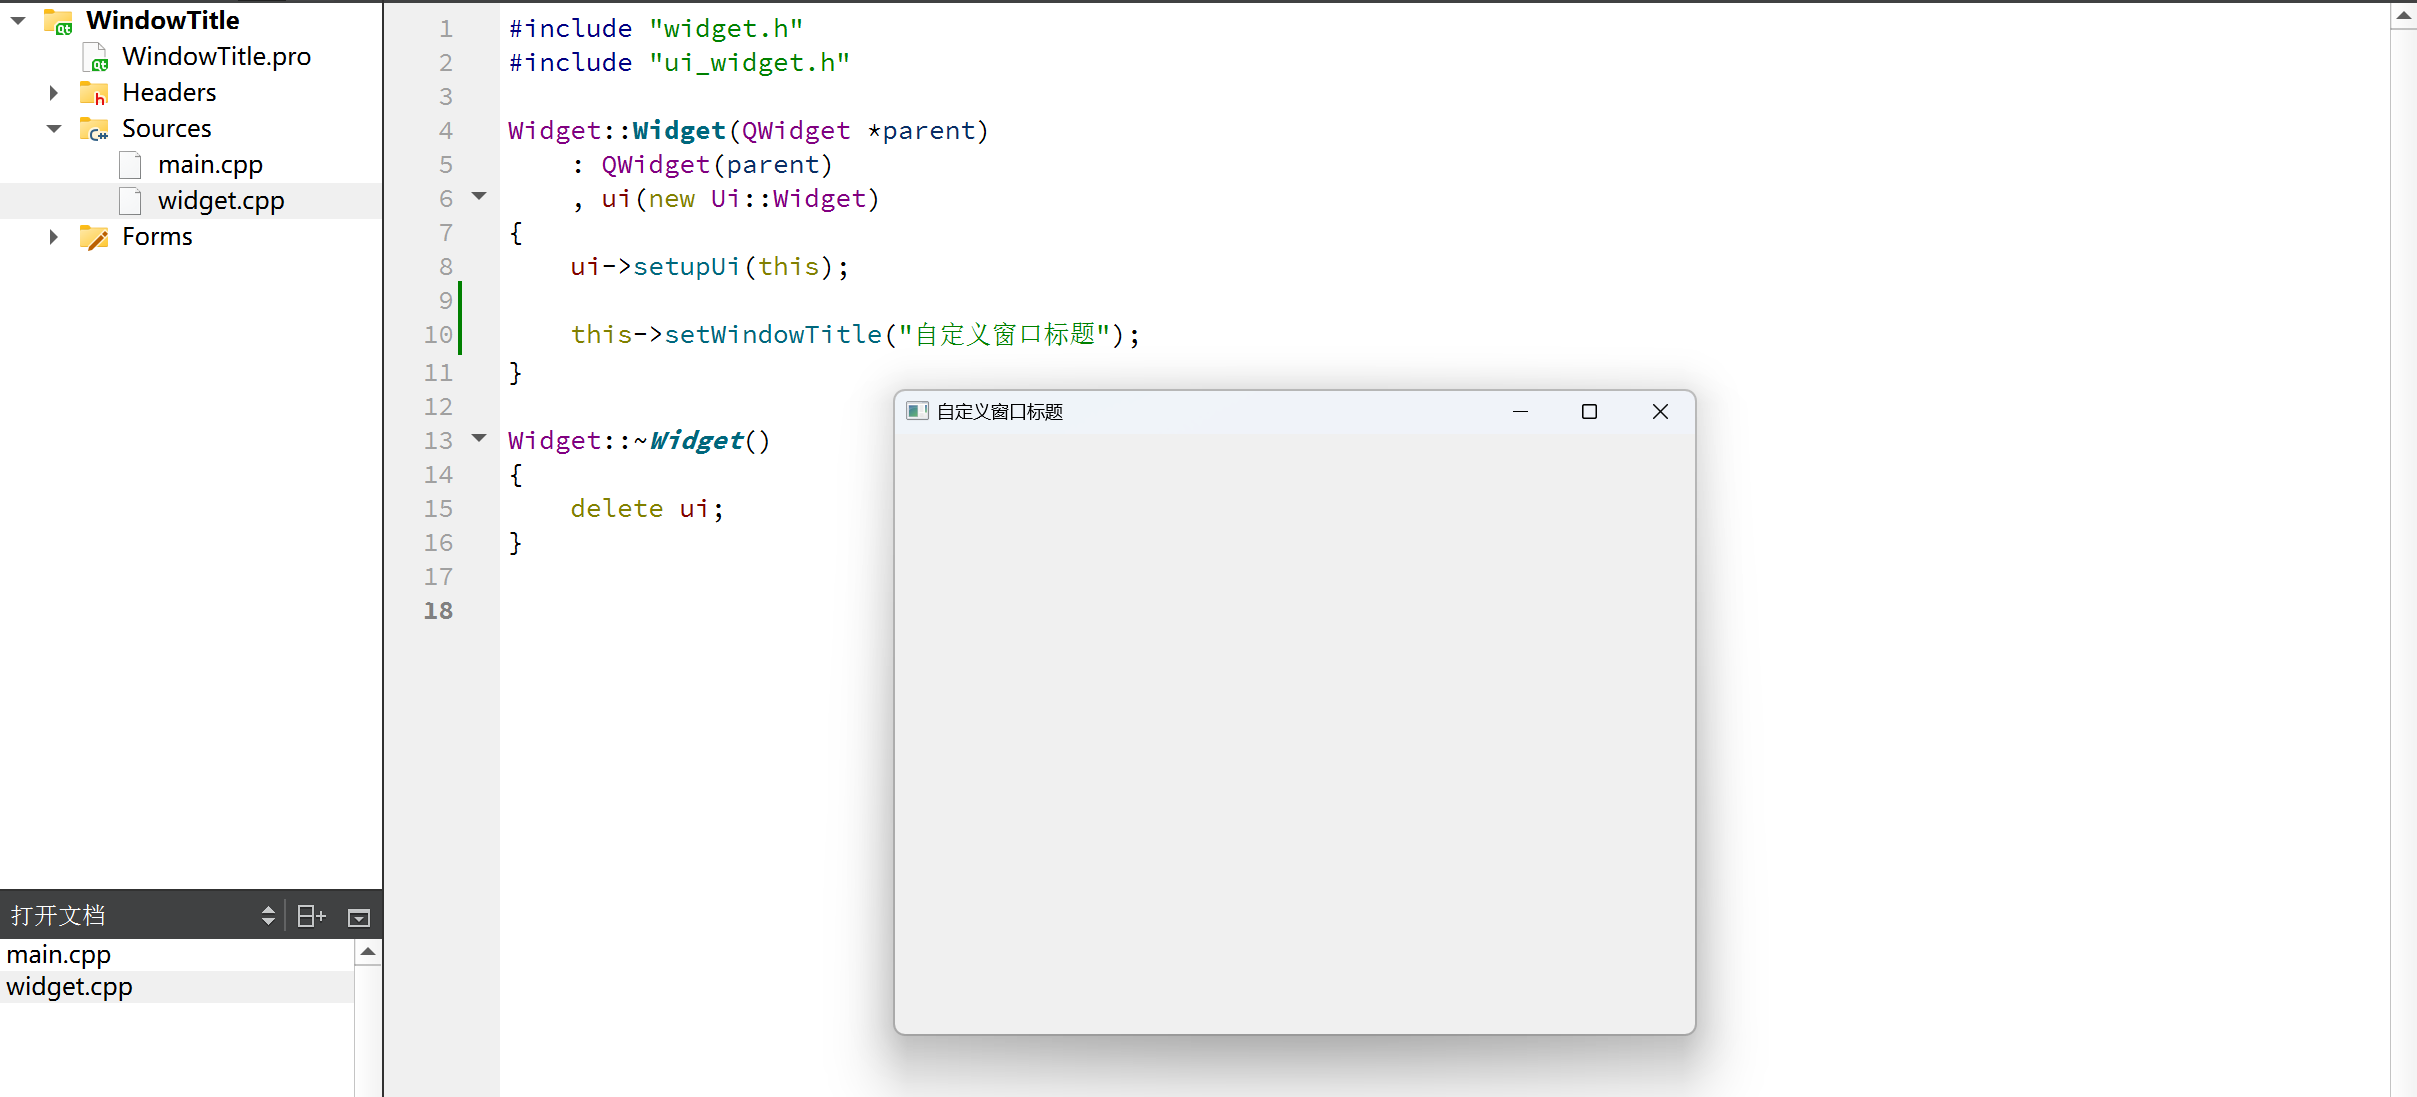
Task: Maximize the 自定义窗口标题 window
Action: pyautogui.click(x=1589, y=412)
